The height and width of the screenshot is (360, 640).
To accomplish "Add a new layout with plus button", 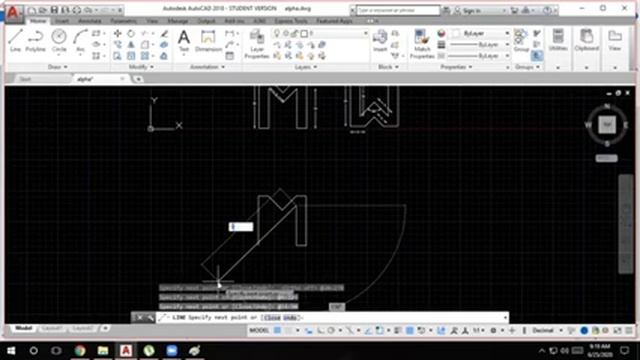I will pyautogui.click(x=105, y=328).
